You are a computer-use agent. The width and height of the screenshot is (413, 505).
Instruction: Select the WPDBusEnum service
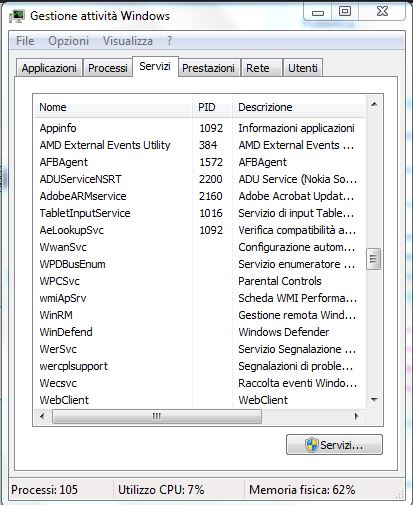tap(72, 264)
